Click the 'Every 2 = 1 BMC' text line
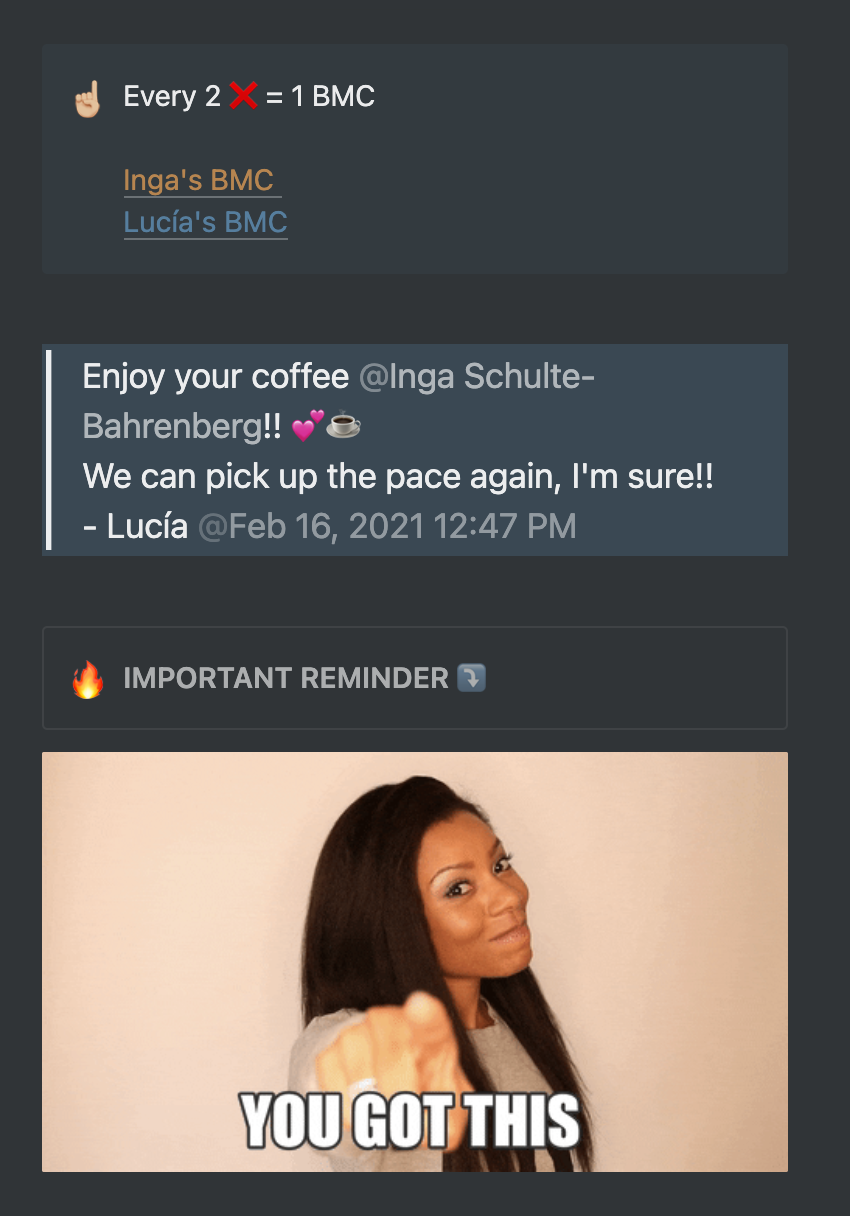Screen dimensions: 850x1216 249,97
